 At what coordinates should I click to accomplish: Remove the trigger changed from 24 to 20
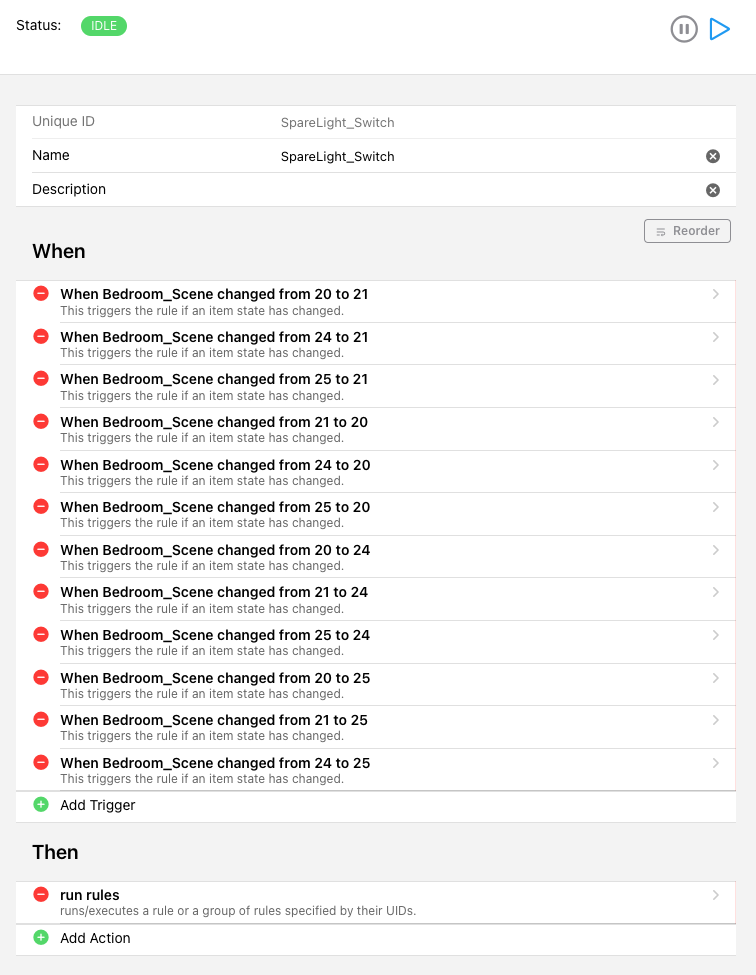(41, 464)
